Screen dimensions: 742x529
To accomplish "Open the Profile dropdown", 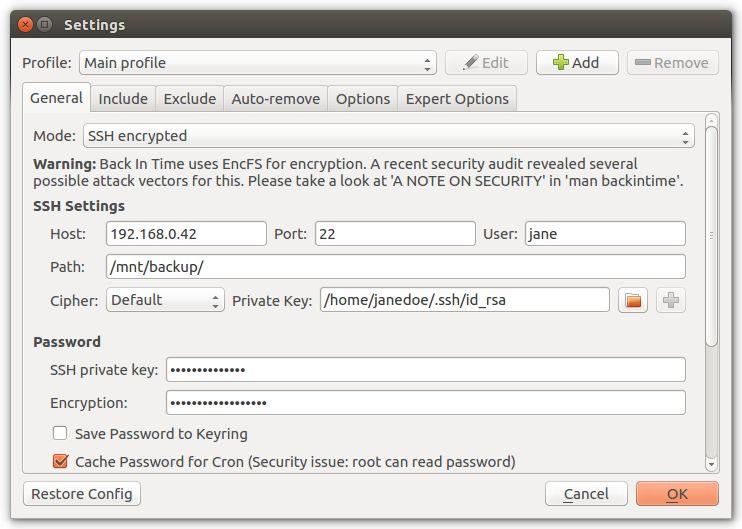I will [x=258, y=63].
